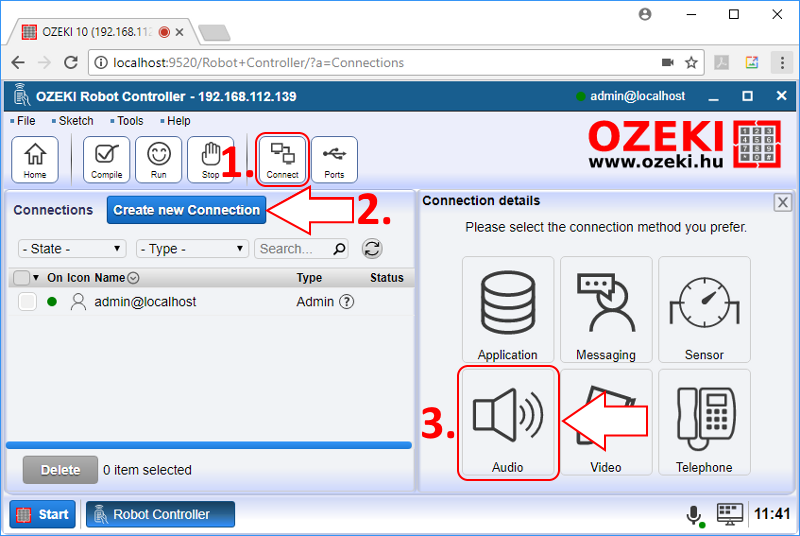This screenshot has width=800, height=536.
Task: Click the microphone tray icon
Action: 694,516
